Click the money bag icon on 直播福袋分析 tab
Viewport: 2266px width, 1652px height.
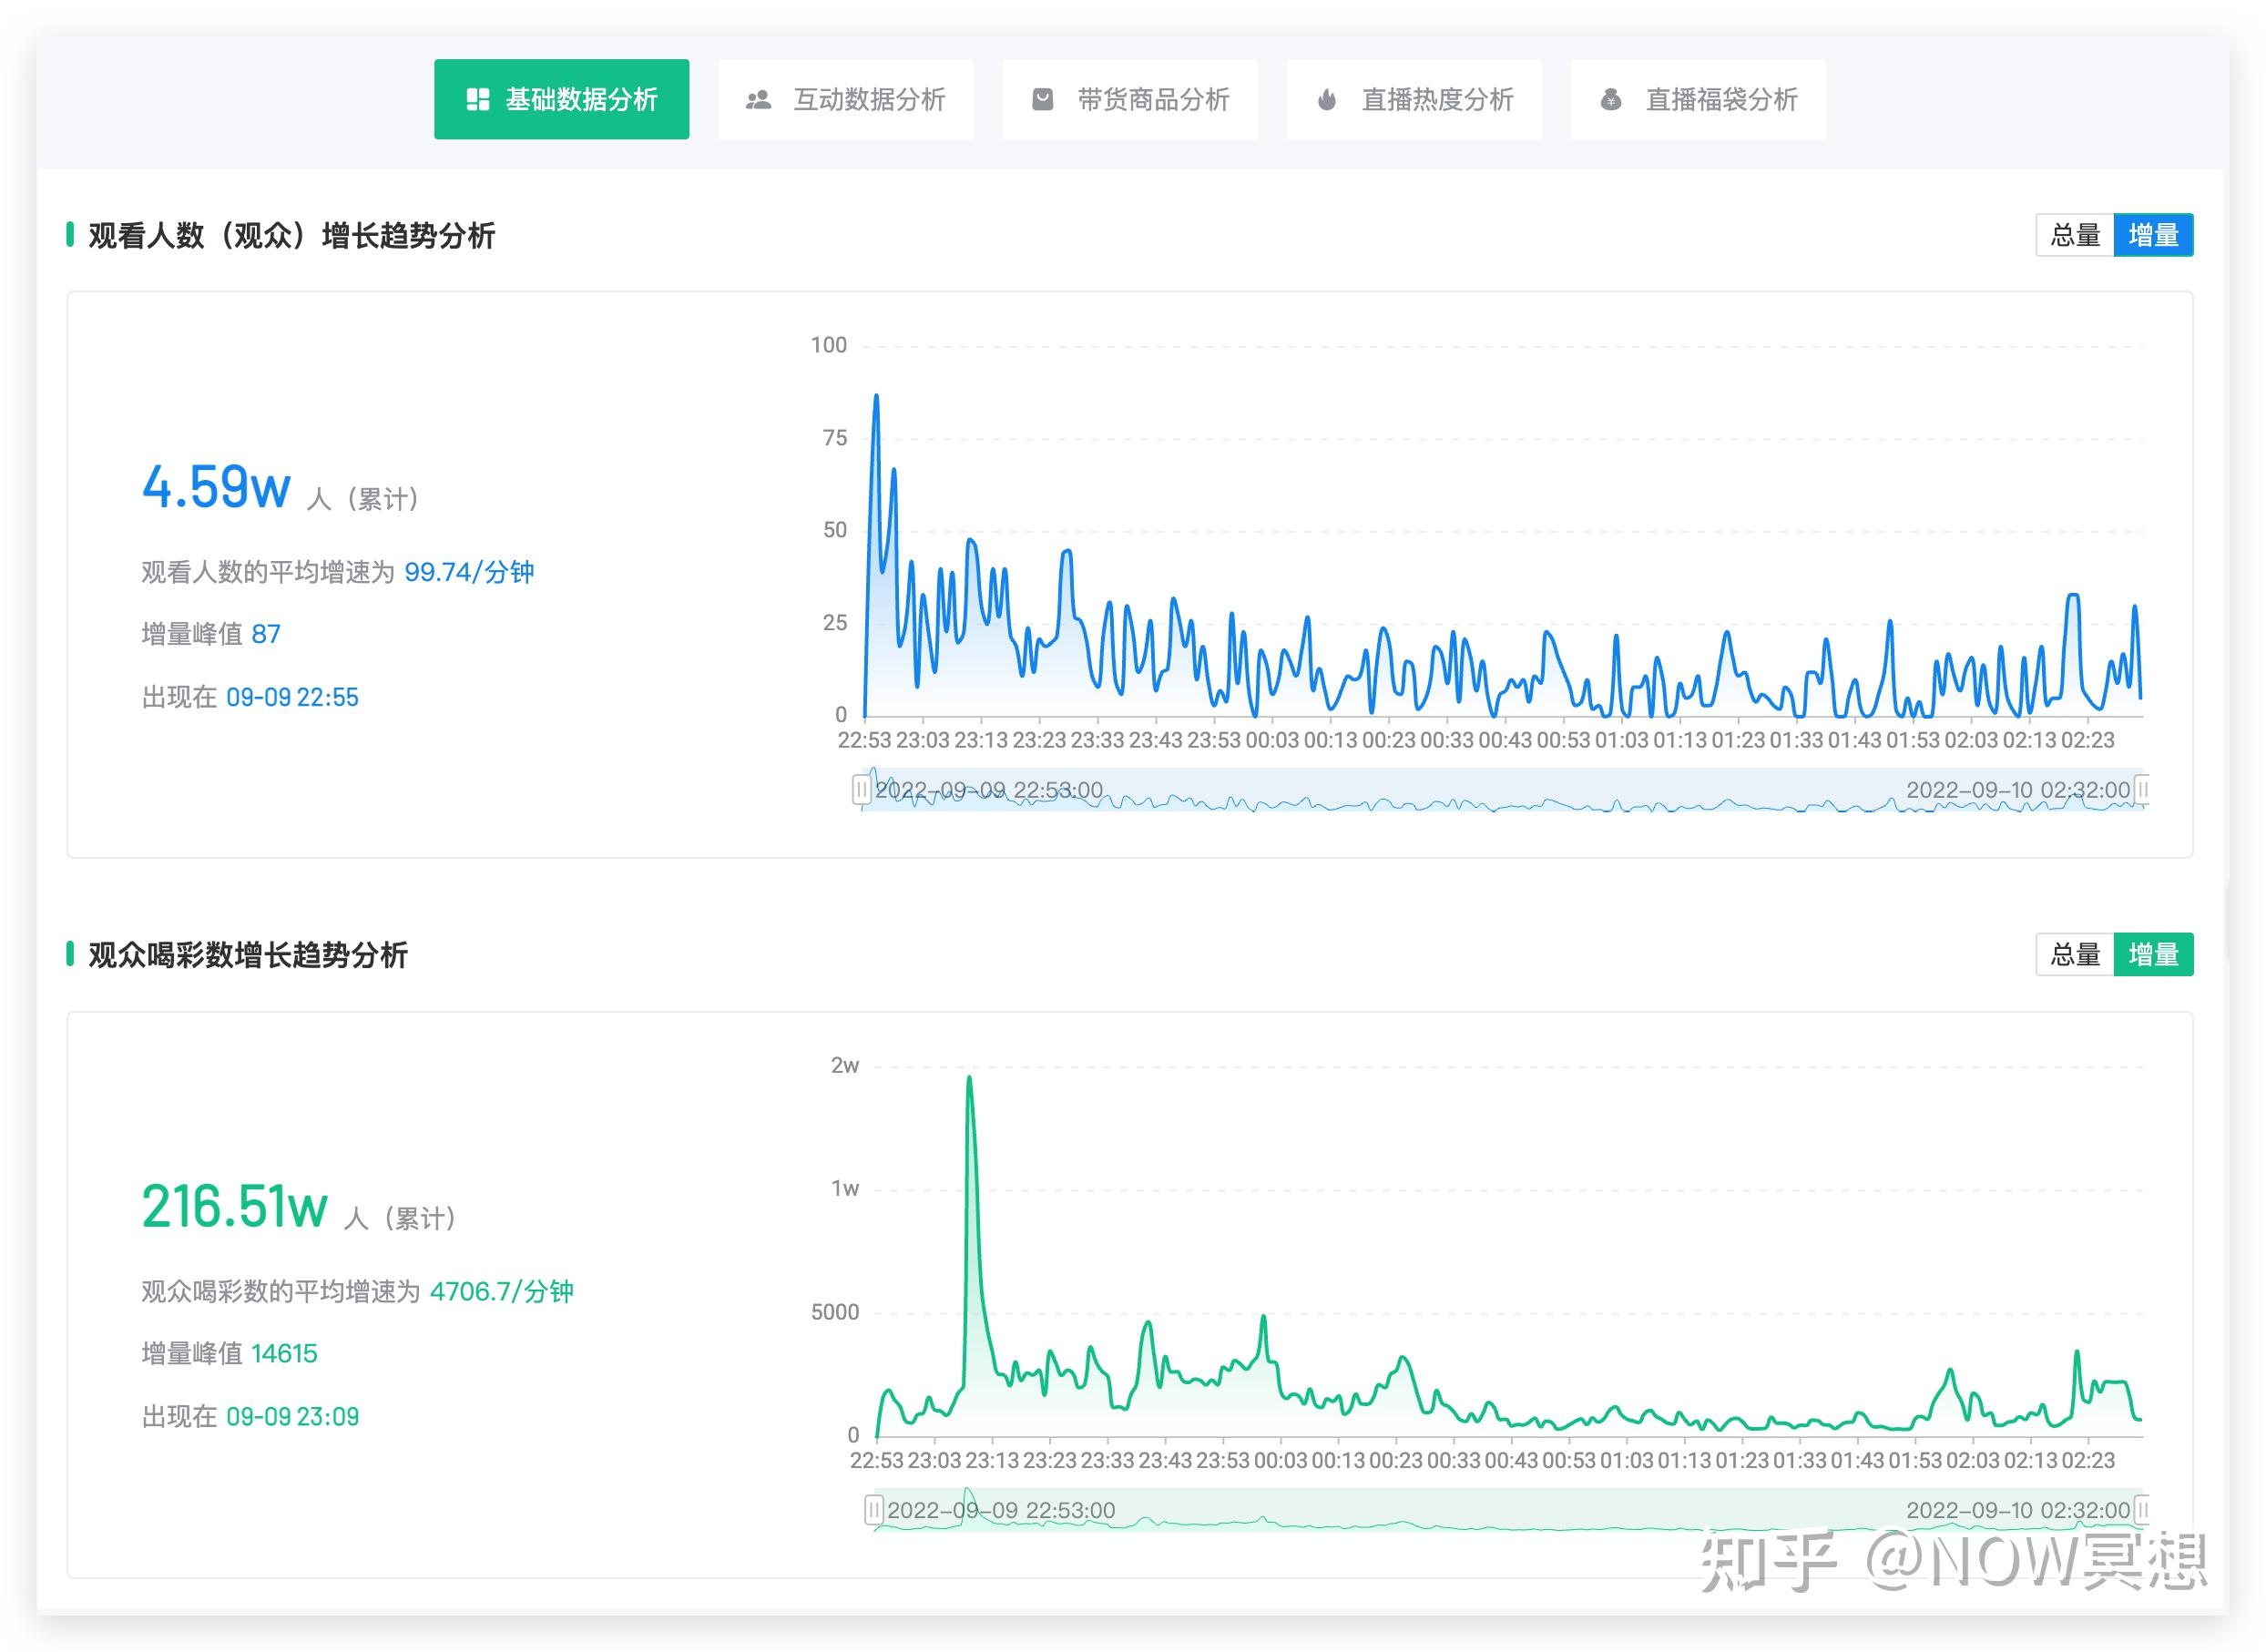pyautogui.click(x=1612, y=98)
